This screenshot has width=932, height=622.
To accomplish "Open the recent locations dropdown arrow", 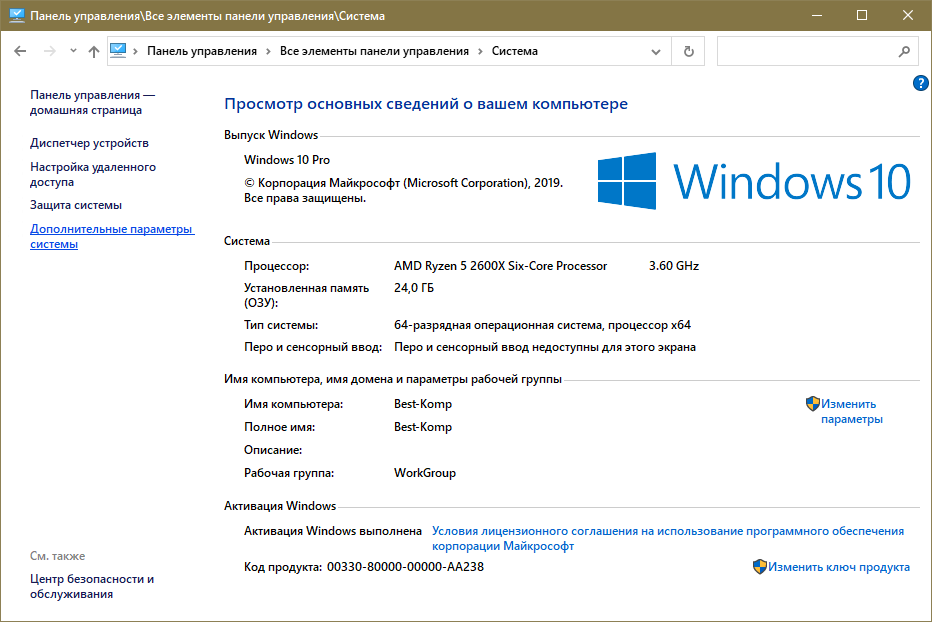I will pos(73,51).
